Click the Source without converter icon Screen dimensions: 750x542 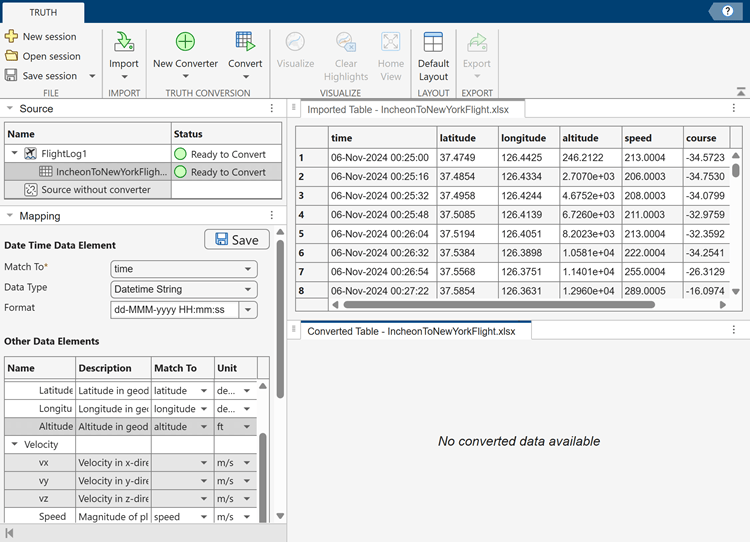[x=31, y=190]
